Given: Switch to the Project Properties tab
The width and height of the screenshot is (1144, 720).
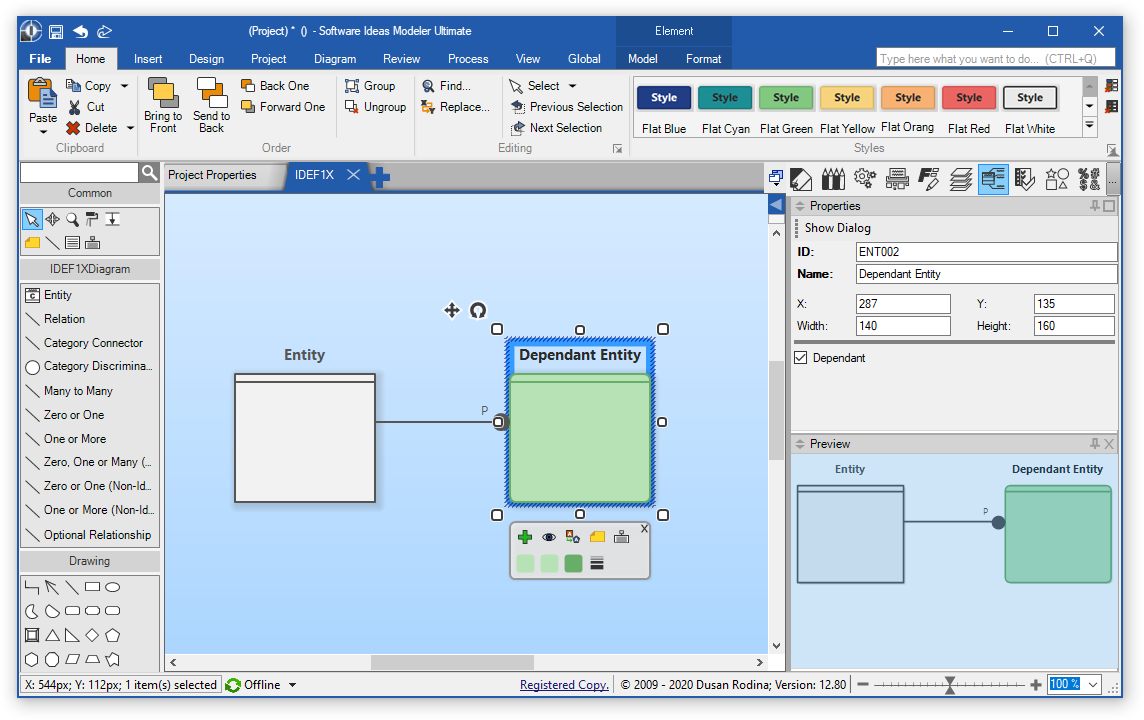Looking at the screenshot, I should [212, 175].
